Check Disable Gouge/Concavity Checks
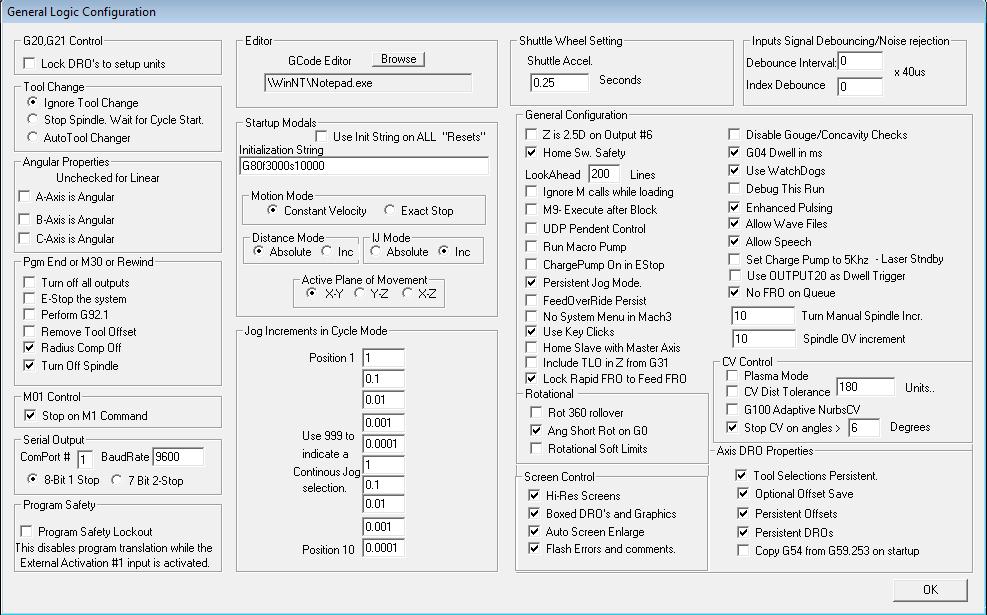987x615 pixels. point(734,134)
